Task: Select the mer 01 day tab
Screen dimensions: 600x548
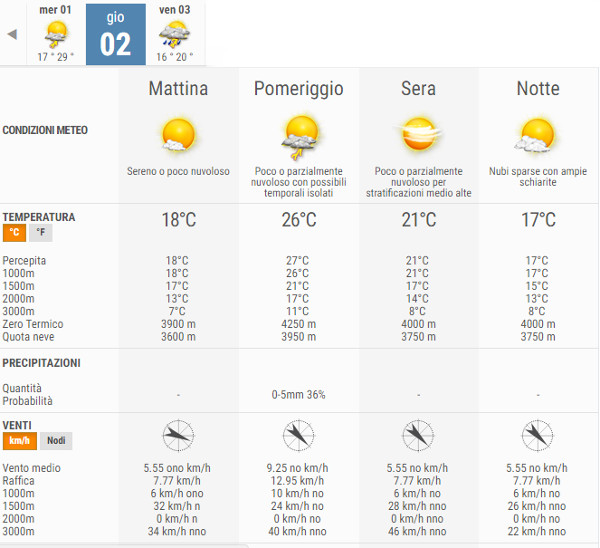Action: click(56, 34)
